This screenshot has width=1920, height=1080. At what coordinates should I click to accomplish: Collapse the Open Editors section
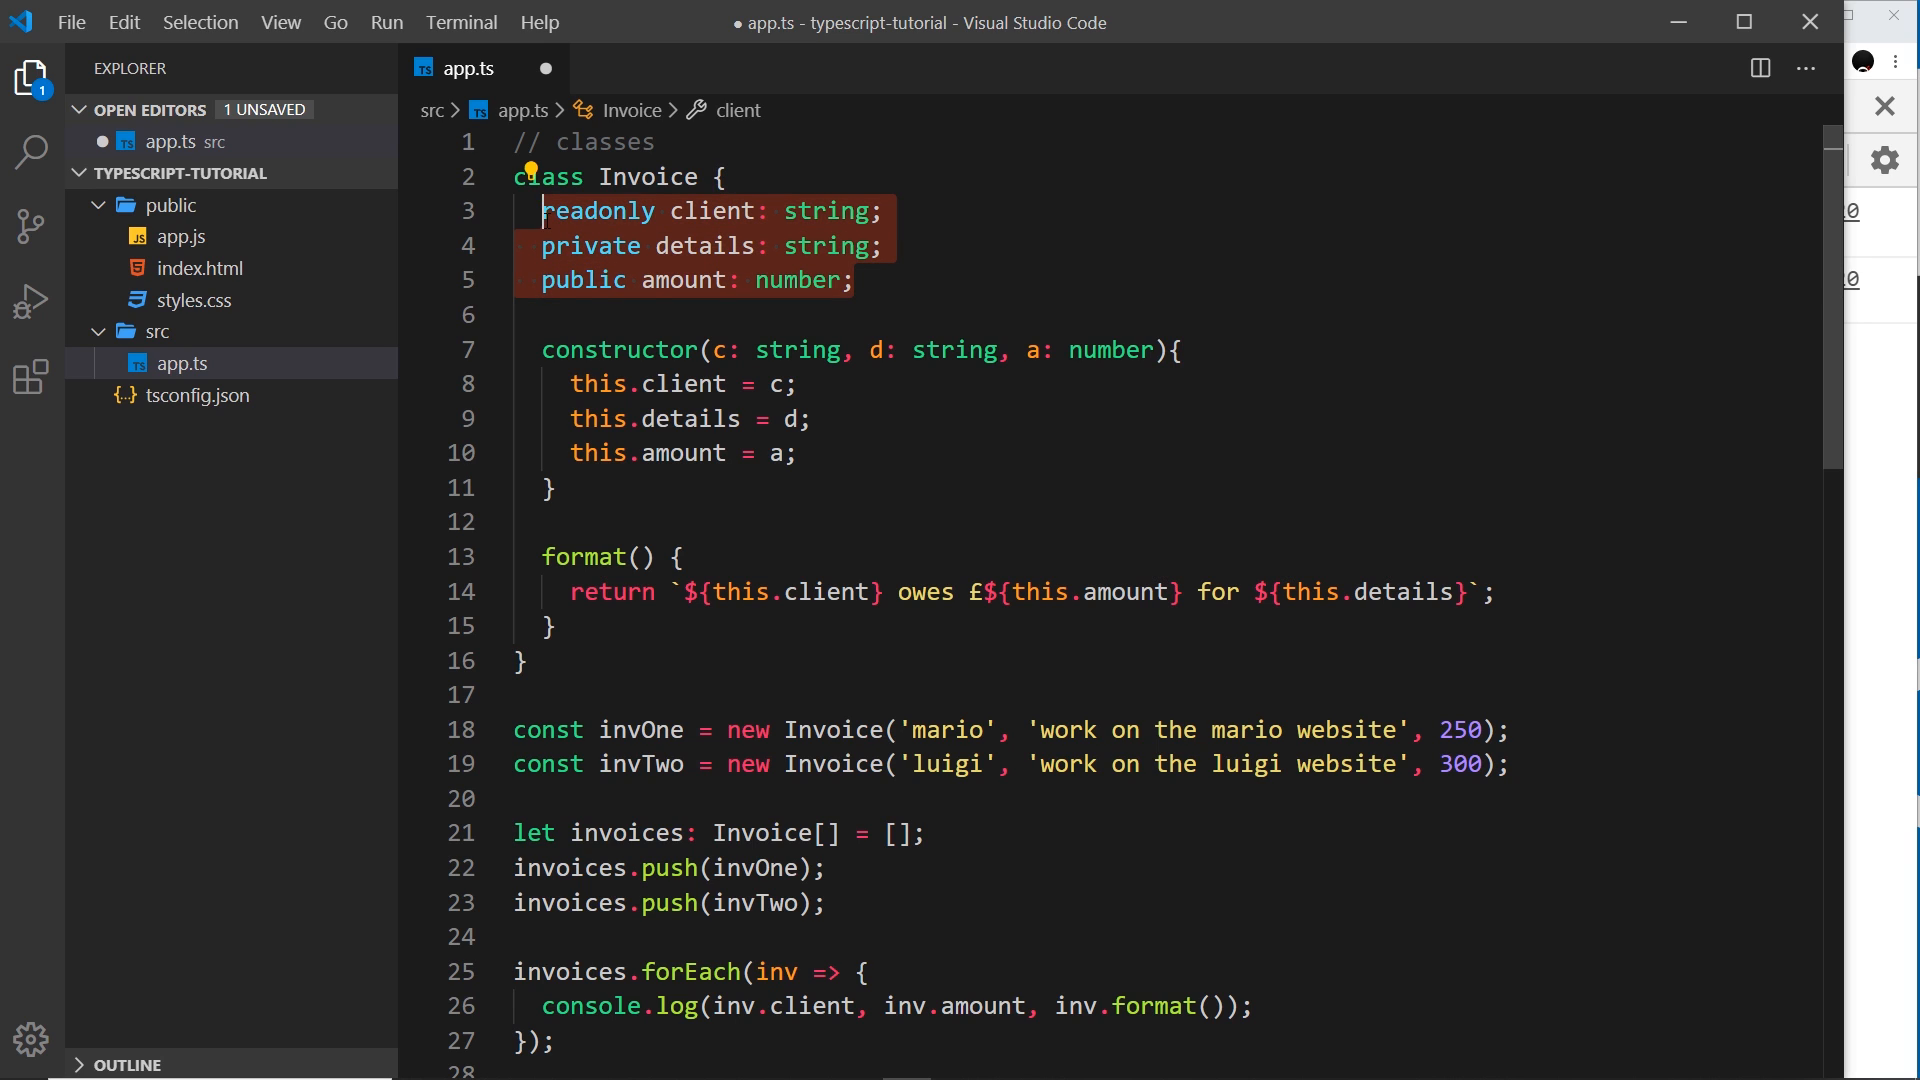coord(80,110)
